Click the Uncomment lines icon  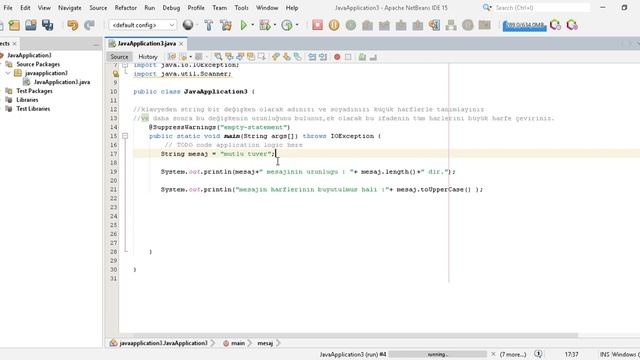pos(373,57)
